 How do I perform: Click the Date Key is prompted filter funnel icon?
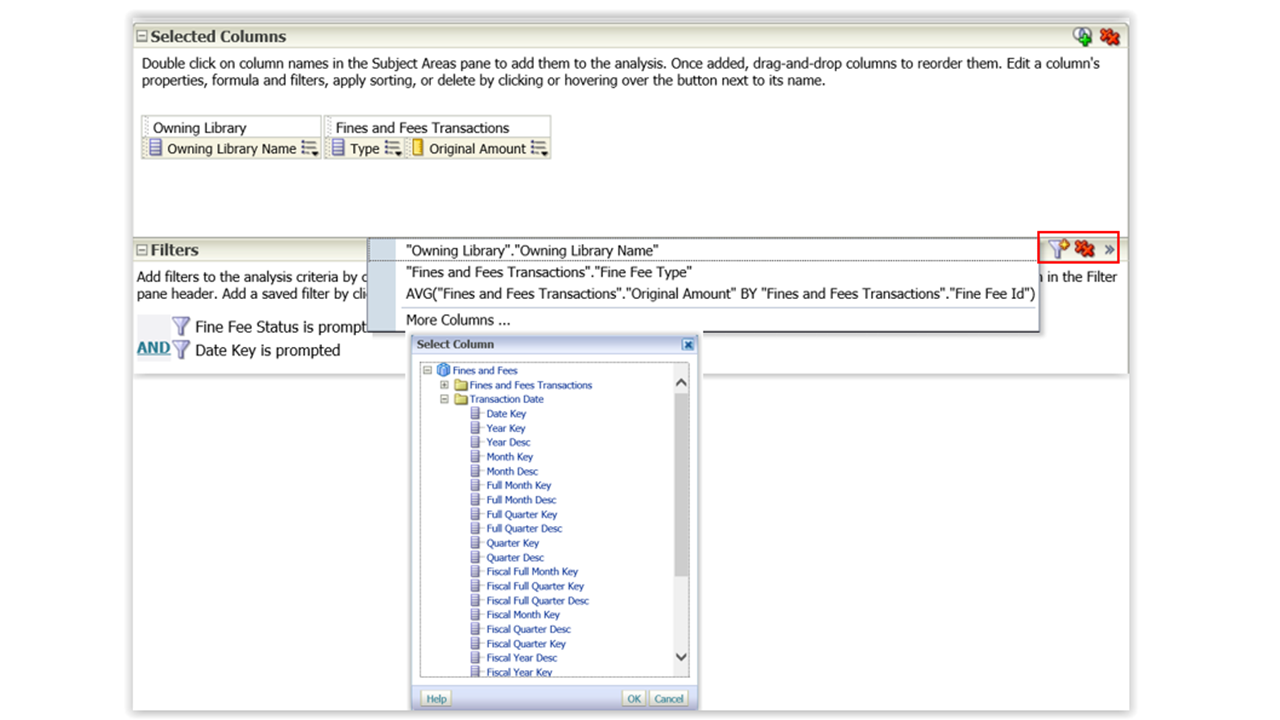coord(181,350)
